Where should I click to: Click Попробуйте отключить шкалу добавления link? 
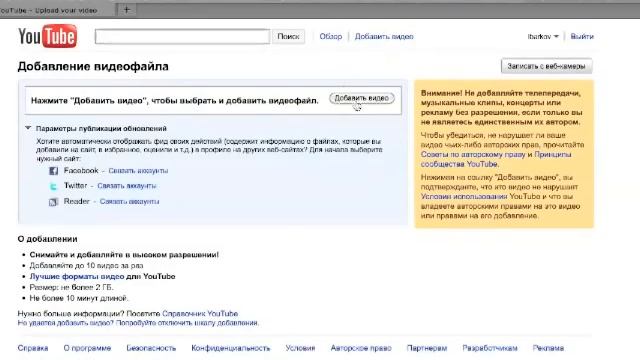(187, 323)
